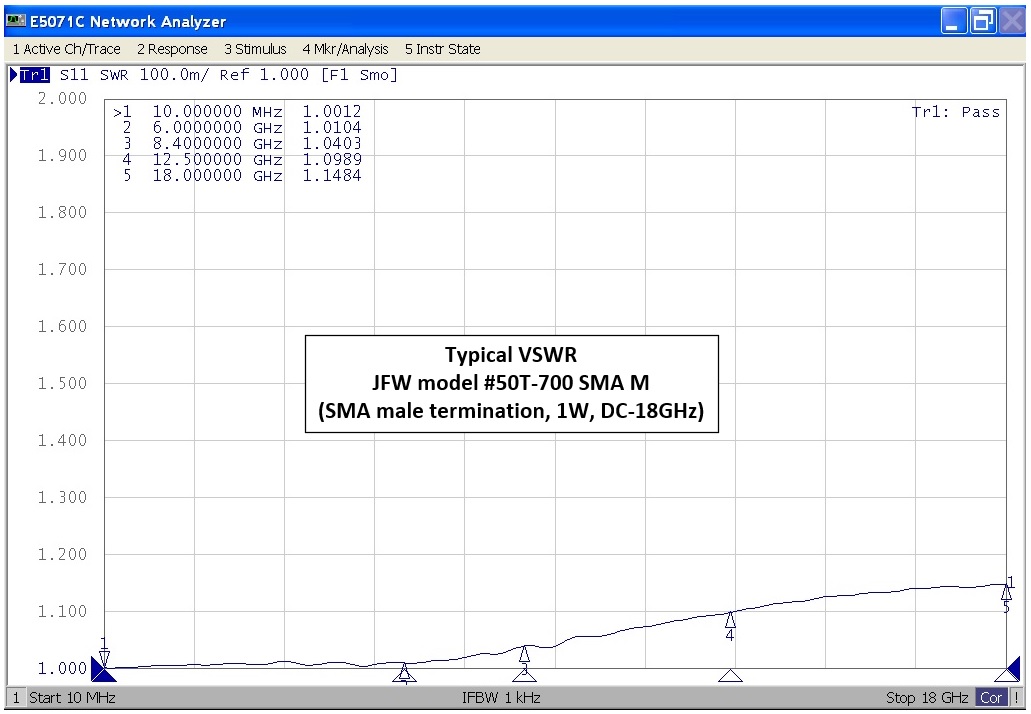
Task: Click the Ref 1.000 reference value
Action: [264, 75]
